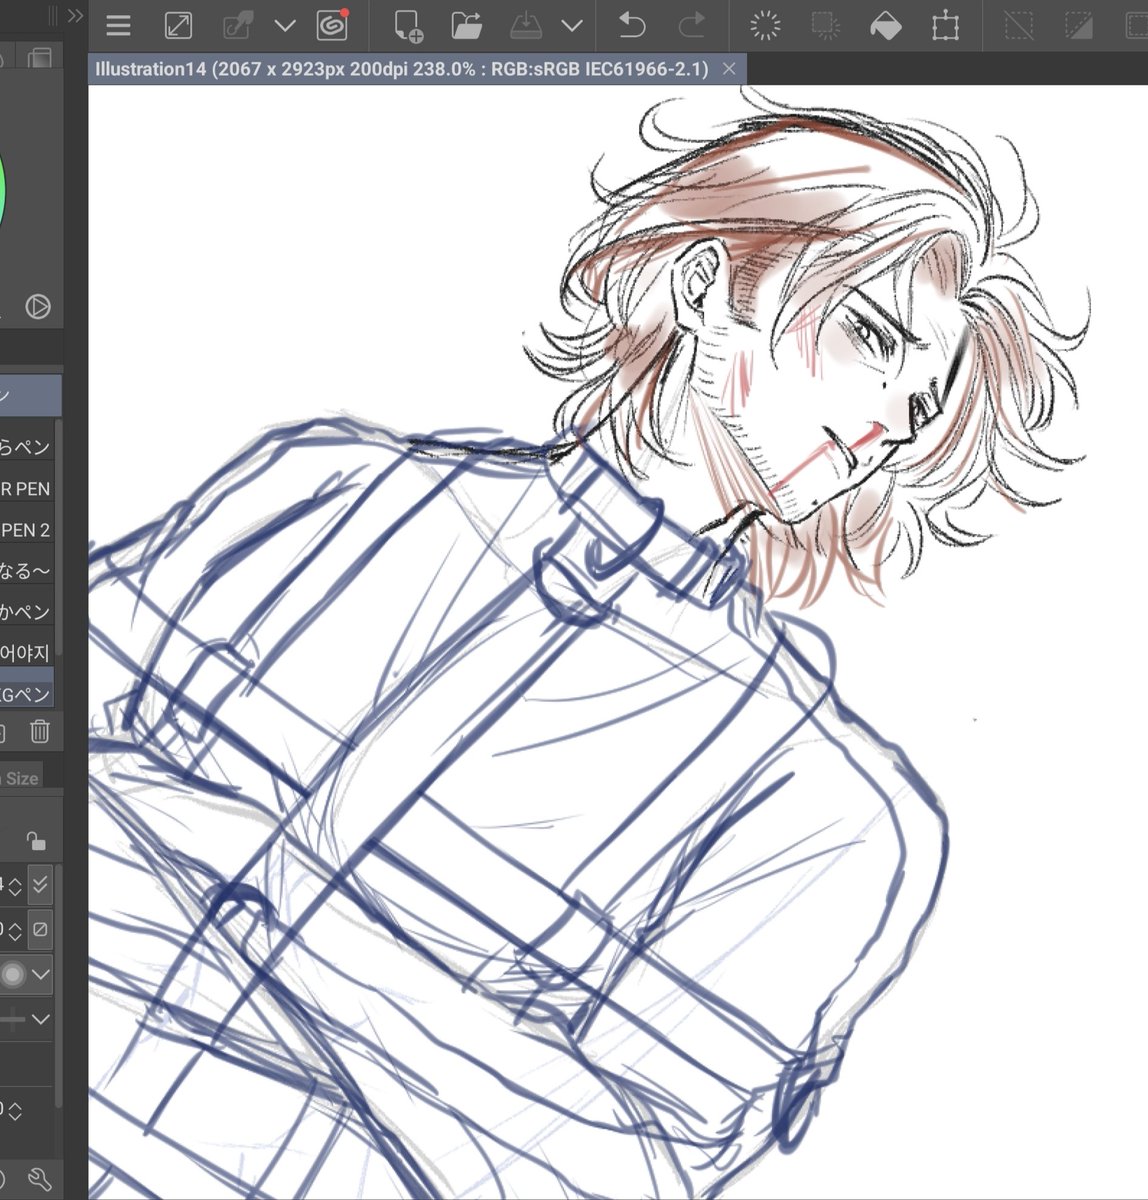The height and width of the screenshot is (1200, 1148).
Task: Click the invert selection icon
Action: [1079, 26]
